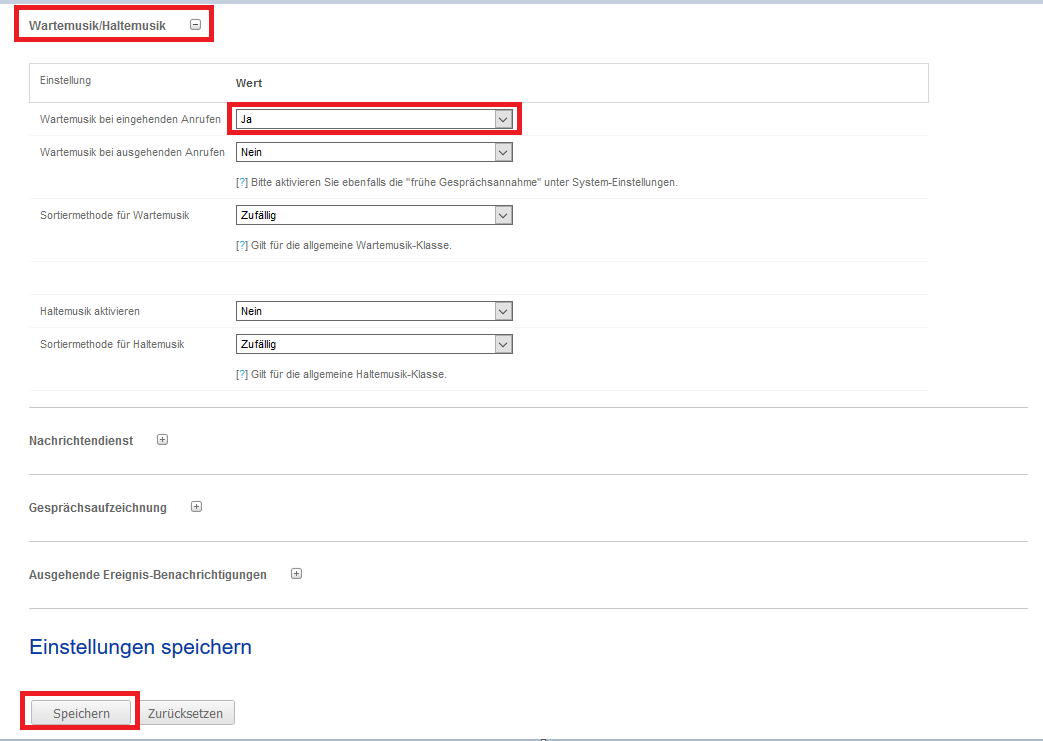1043x741 pixels.
Task: Expand Gesprächsaufzeichnung using its plus icon
Action: point(196,507)
